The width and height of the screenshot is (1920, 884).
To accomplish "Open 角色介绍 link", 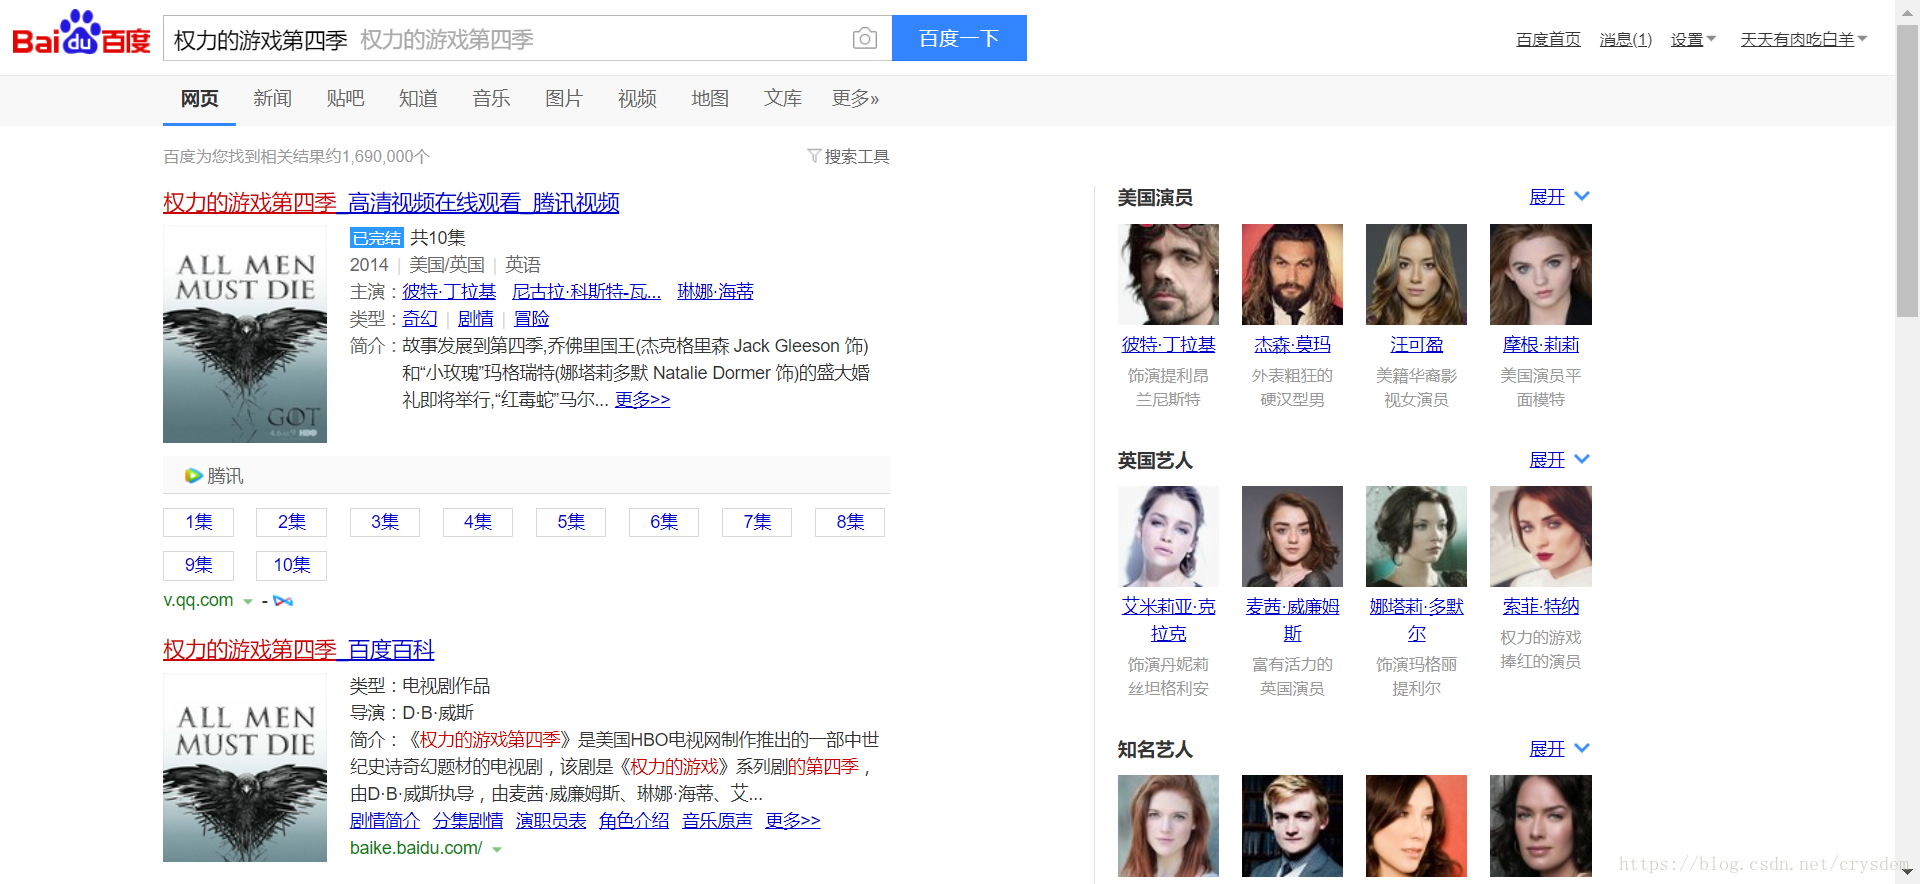I will [634, 820].
